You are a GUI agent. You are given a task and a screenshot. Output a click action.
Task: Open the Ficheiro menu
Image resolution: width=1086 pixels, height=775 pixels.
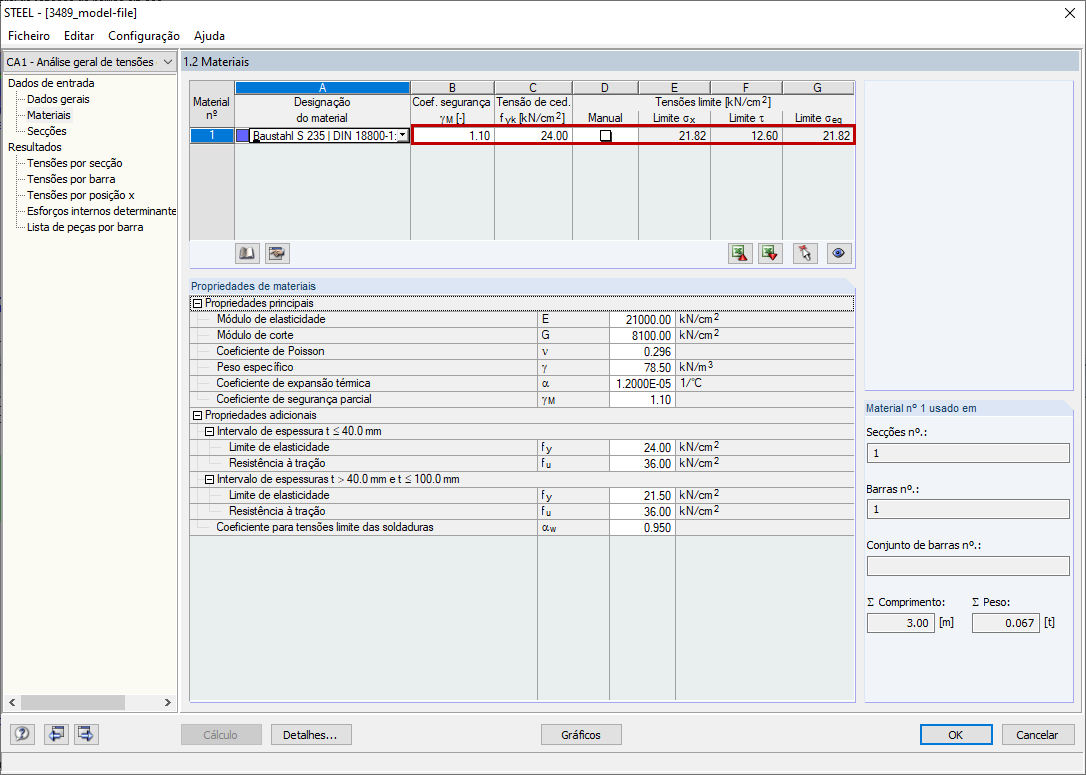(29, 36)
